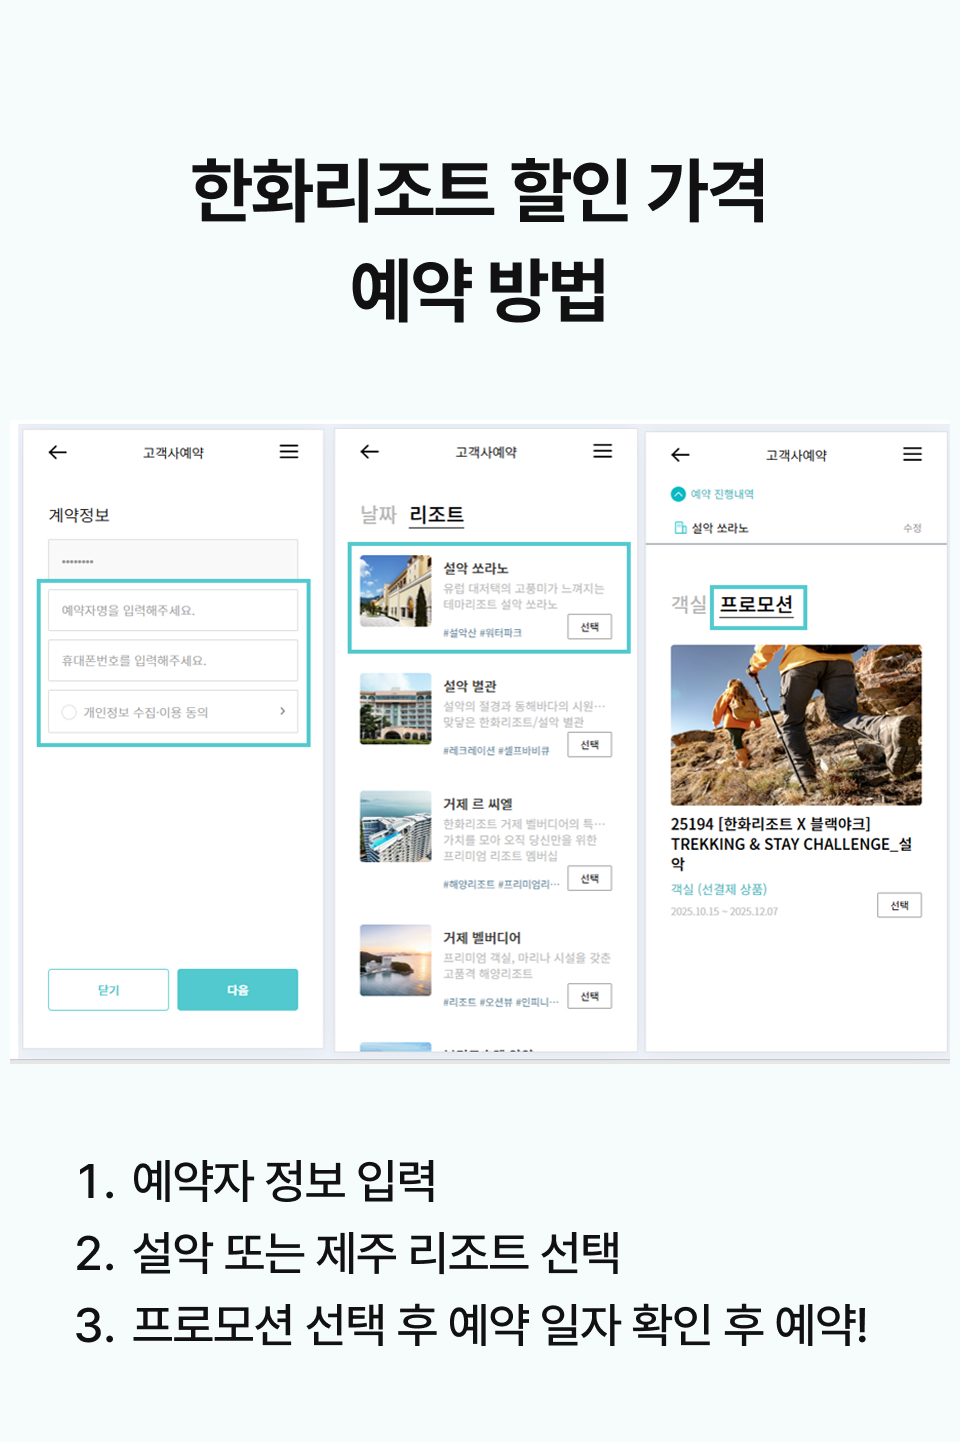
Task: Open hamburger menu on 계약정보 screen
Action: [x=289, y=452]
